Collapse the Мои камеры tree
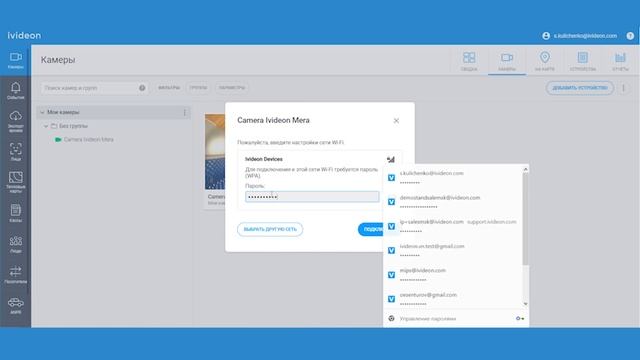The image size is (640, 360). click(42, 112)
